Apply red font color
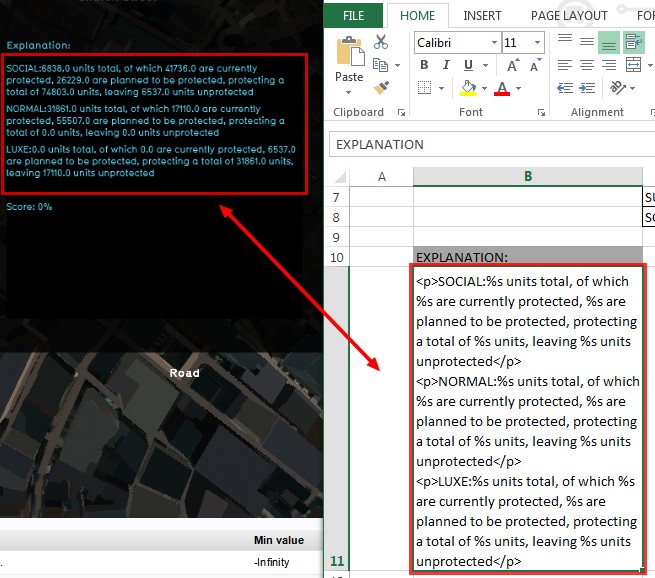 tap(502, 88)
